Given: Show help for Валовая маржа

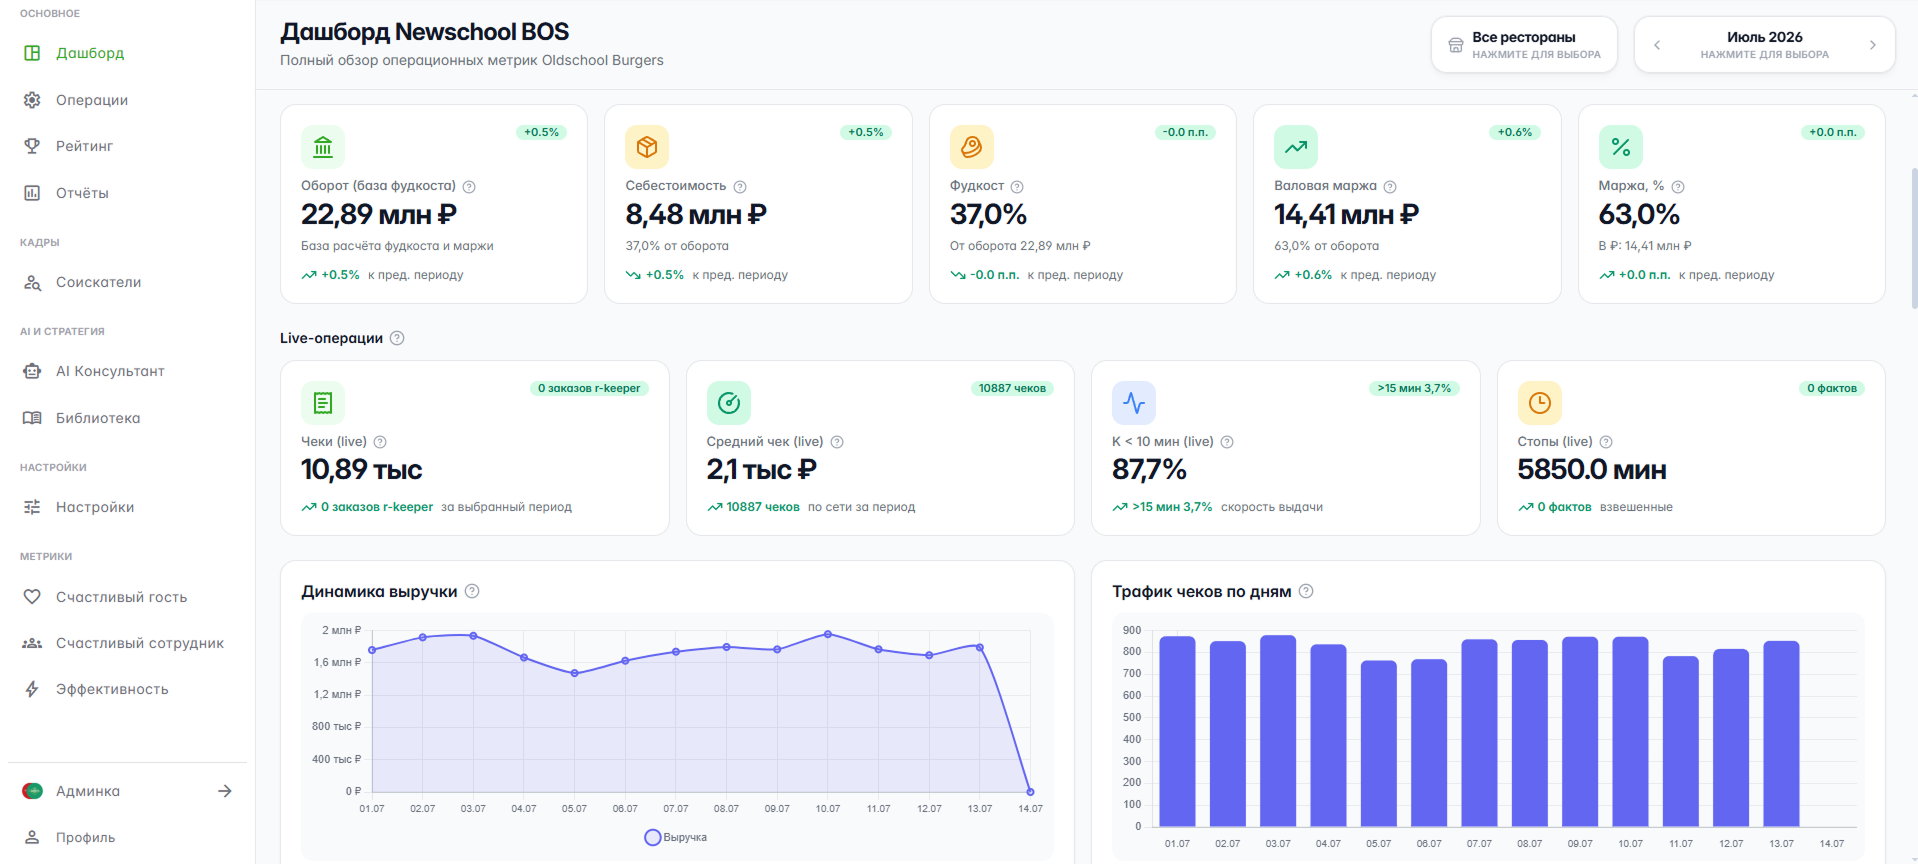Looking at the screenshot, I should tap(1390, 187).
